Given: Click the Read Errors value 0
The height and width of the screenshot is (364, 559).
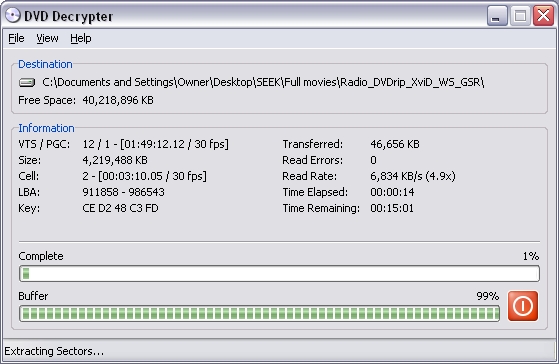Looking at the screenshot, I should pyautogui.click(x=373, y=160).
